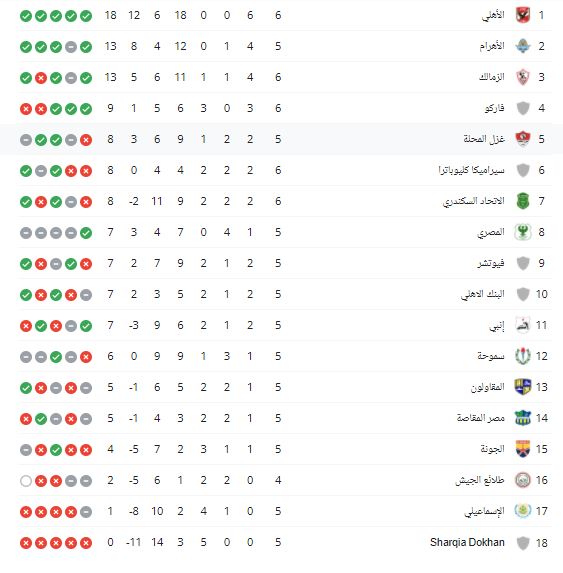The height and width of the screenshot is (573, 563).
Task: Click the Al Ittihad Alexandria green crest
Action: click(x=523, y=201)
